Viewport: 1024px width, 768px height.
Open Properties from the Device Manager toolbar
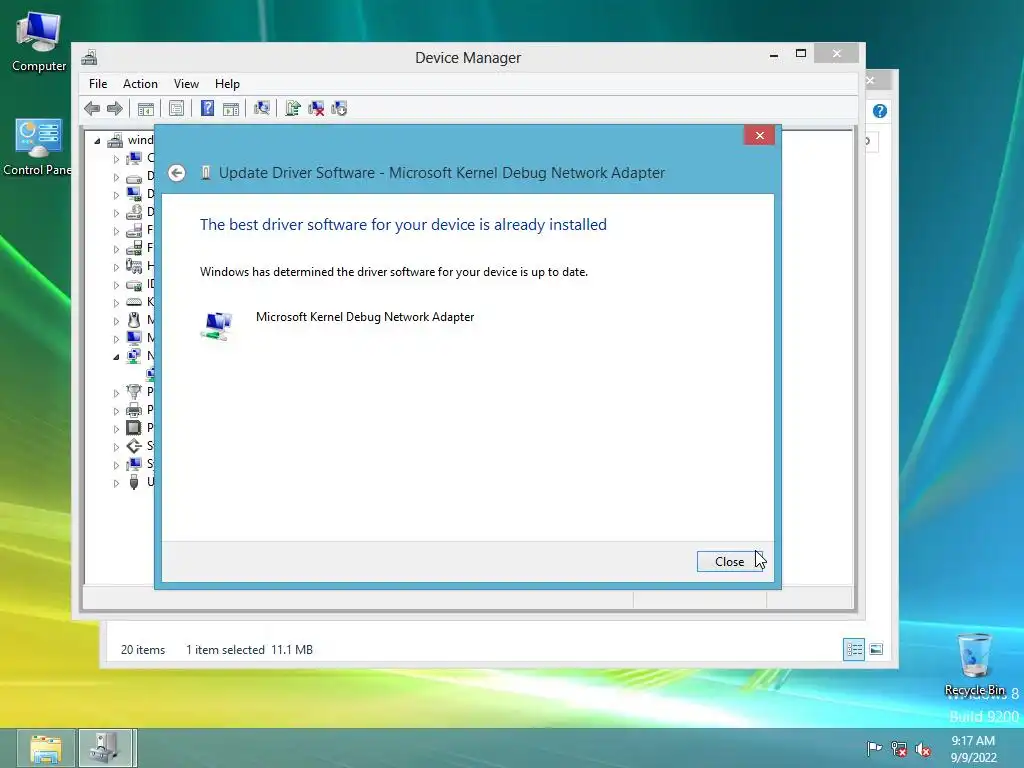point(176,108)
